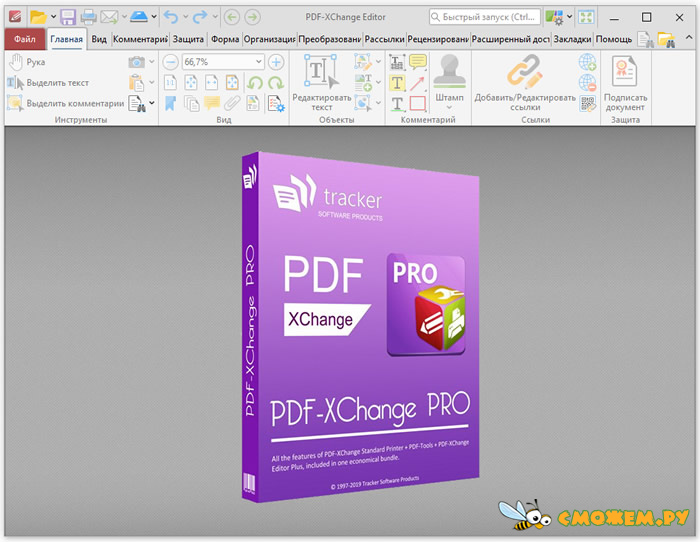The width and height of the screenshot is (700, 542).
Task: Expand the Undo history dropdown
Action: [x=185, y=17]
